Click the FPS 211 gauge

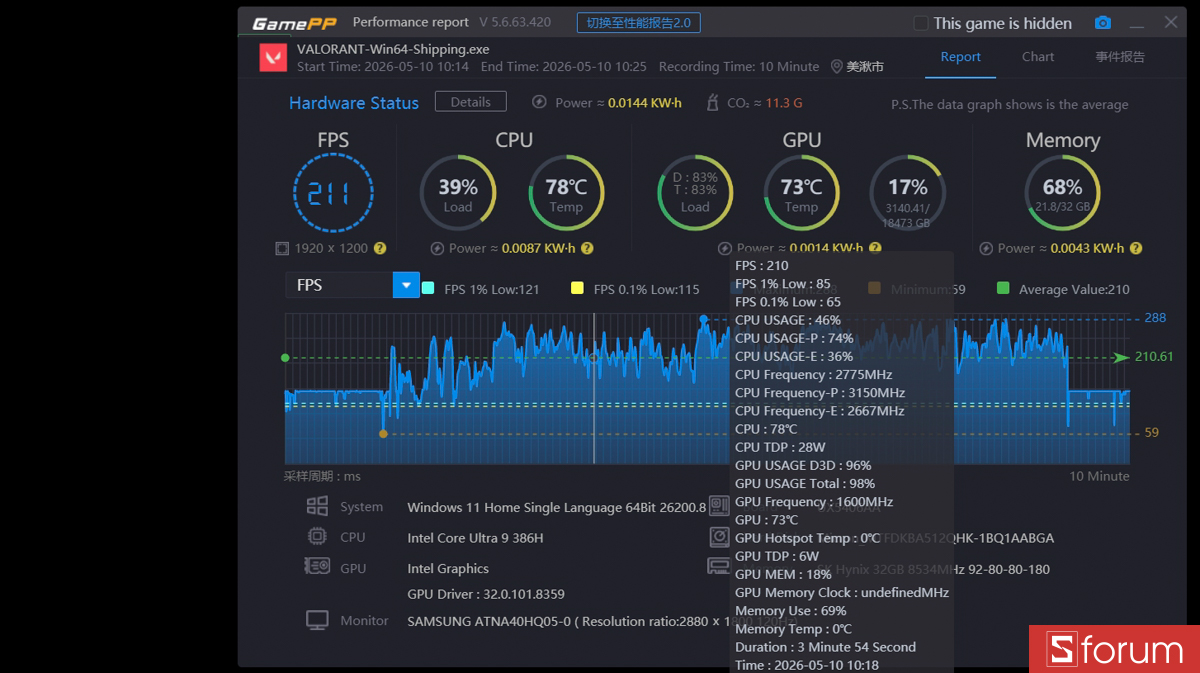(x=333, y=193)
